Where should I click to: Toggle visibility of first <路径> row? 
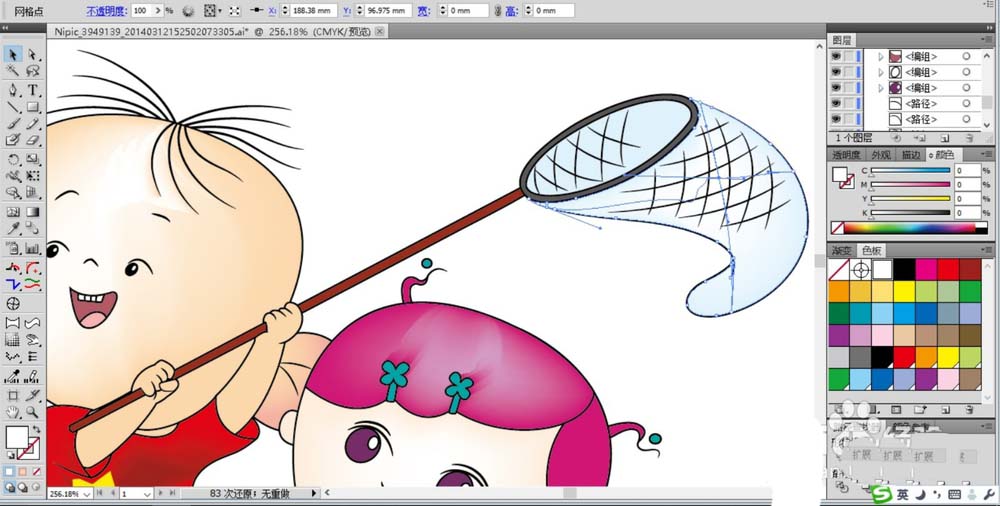835,103
